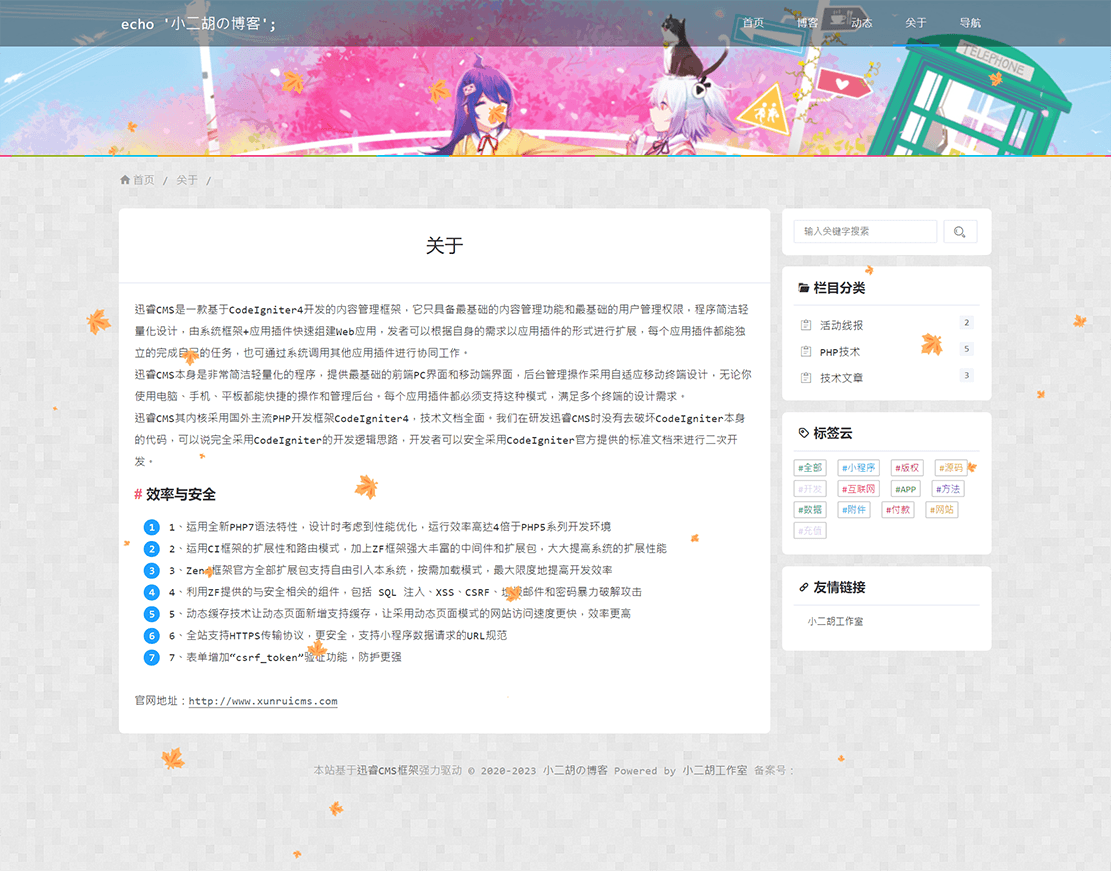This screenshot has width=1111, height=871.
Task: Click the tag icon beside 标签云
Action: pos(803,433)
